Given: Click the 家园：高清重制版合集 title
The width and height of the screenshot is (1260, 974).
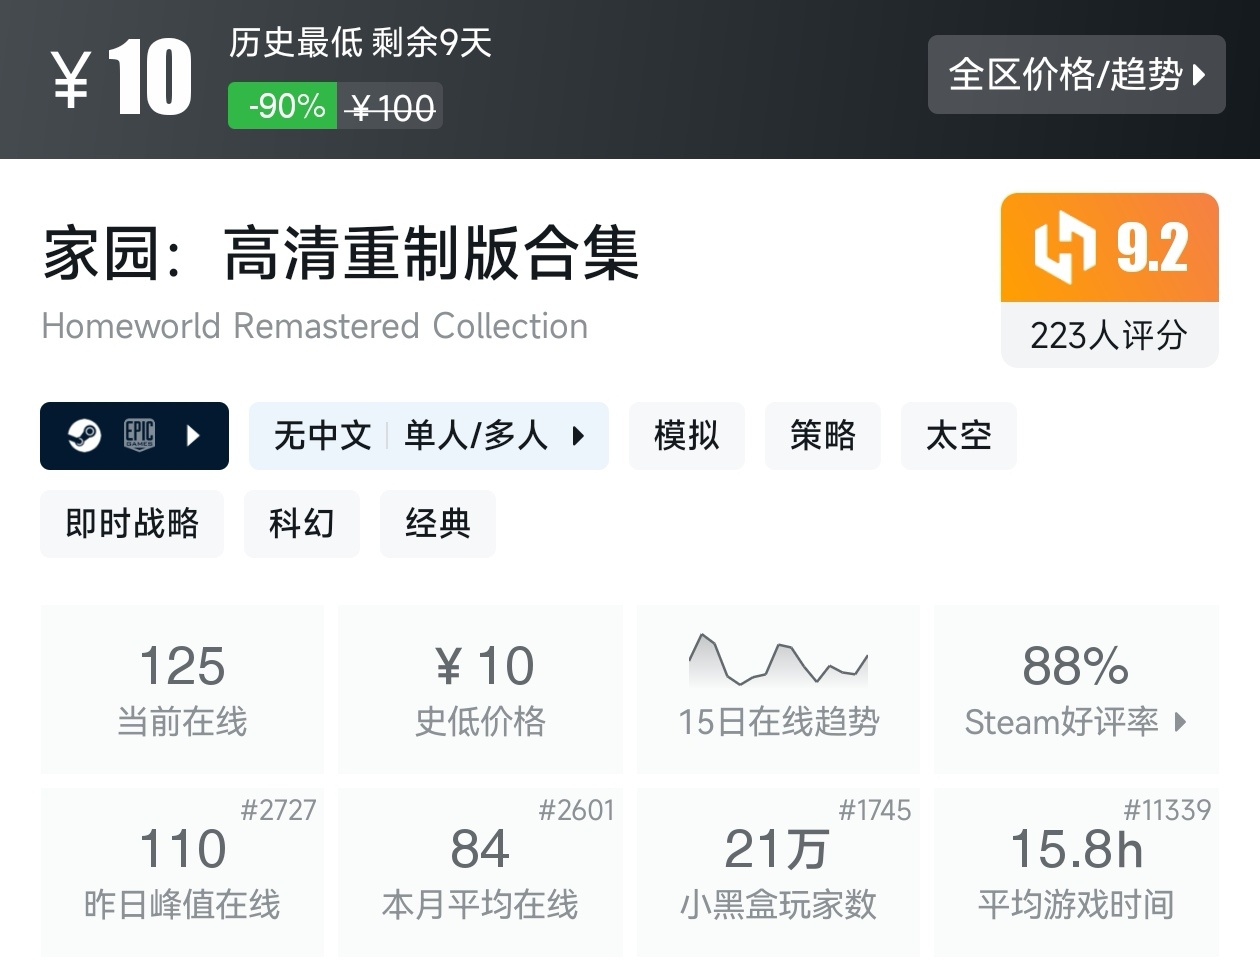Looking at the screenshot, I should [341, 252].
